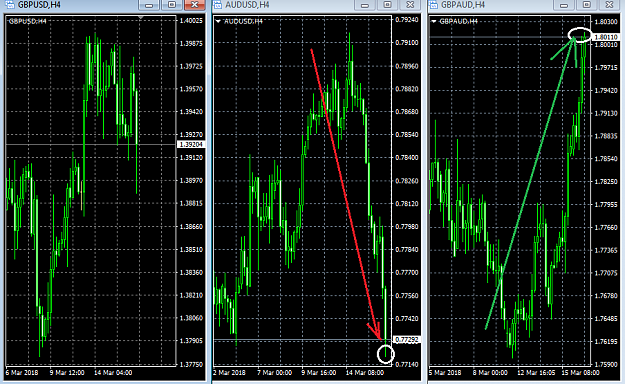Click the 0.77840 price scale label
Viewport: 625px width, 384px height.
point(407,250)
